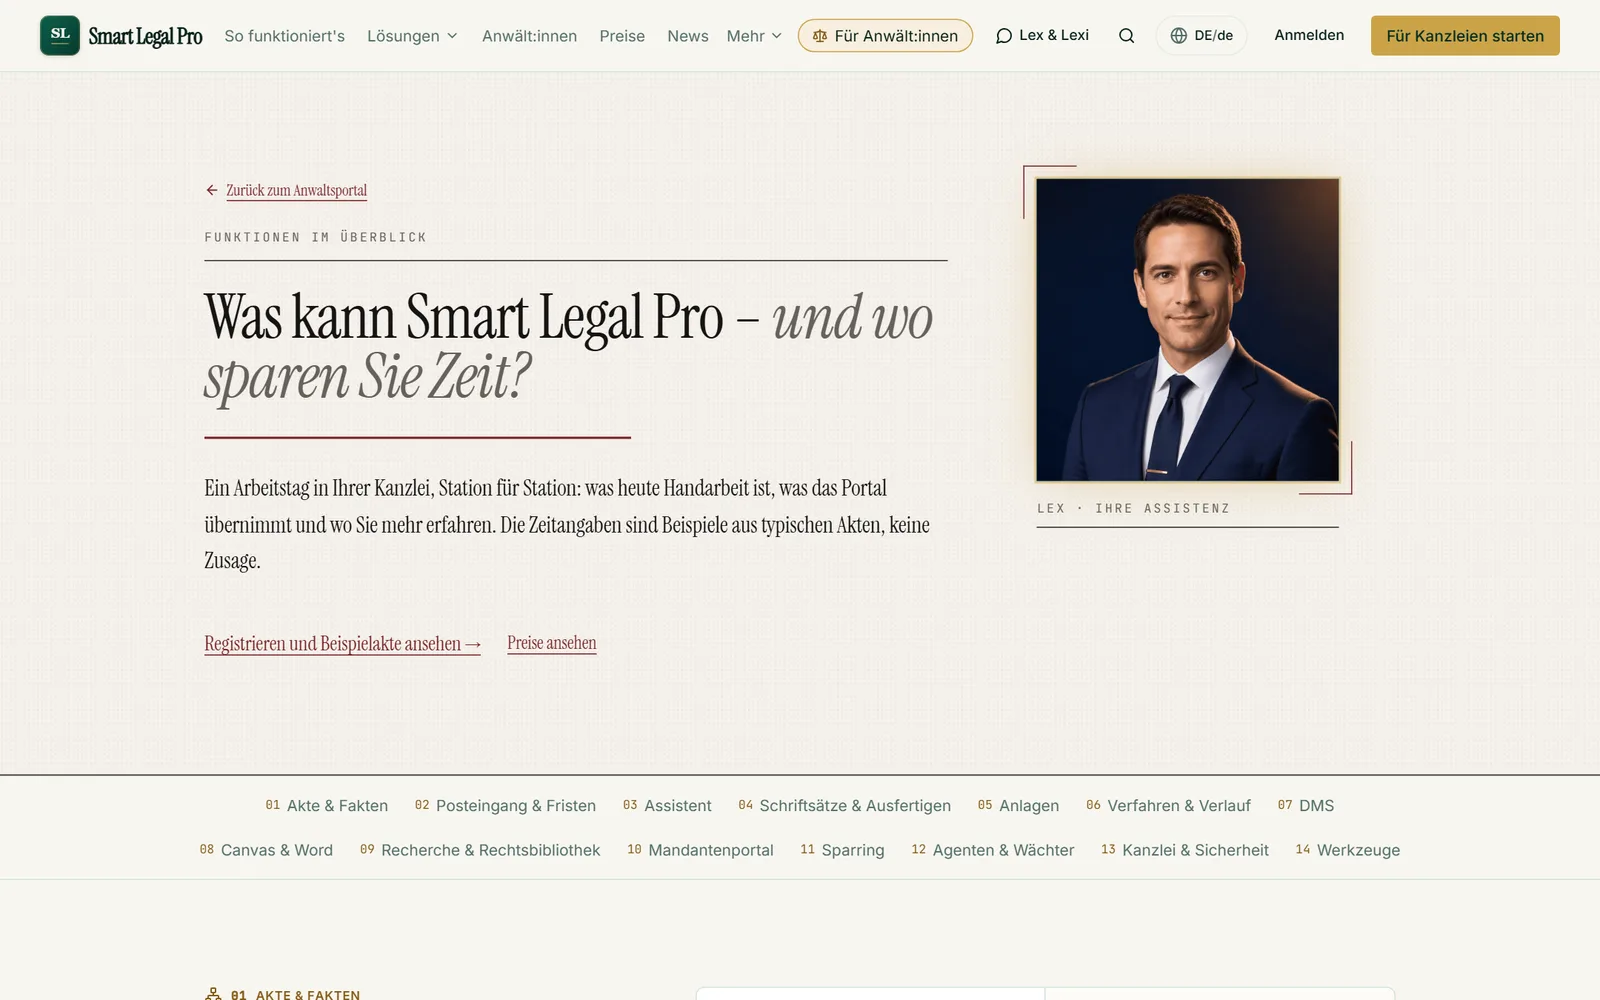The height and width of the screenshot is (1000, 1600).
Task: Jump to 11 Sparring section
Action: point(842,850)
